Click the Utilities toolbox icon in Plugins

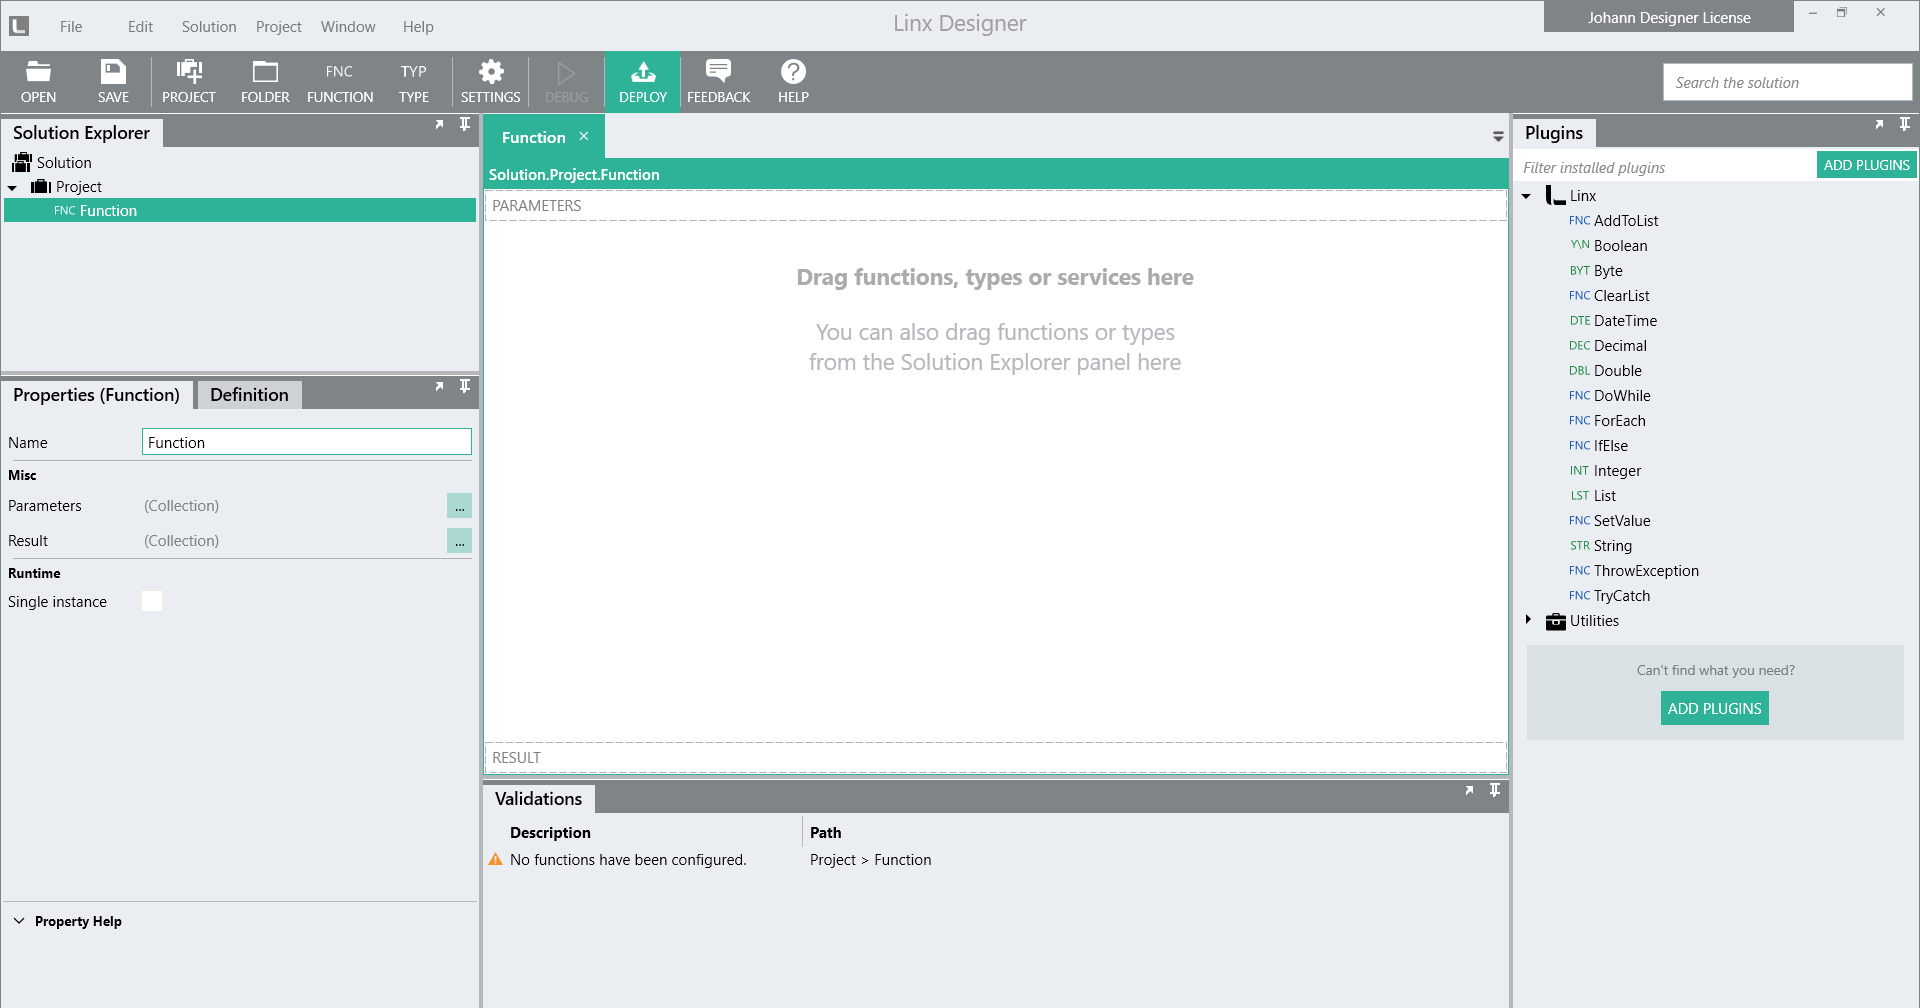[x=1555, y=621]
